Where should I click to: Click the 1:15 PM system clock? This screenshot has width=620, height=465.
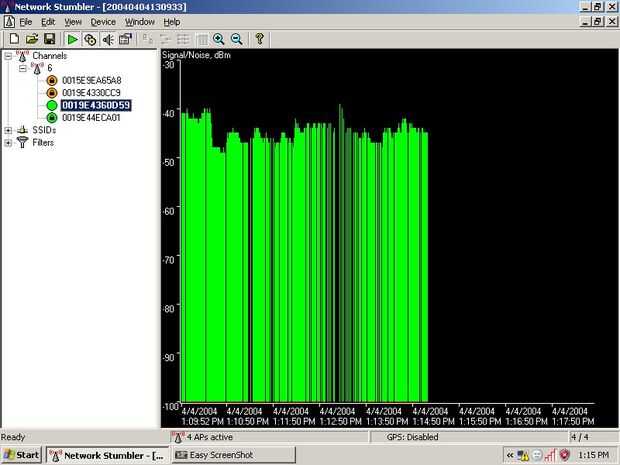click(x=594, y=455)
